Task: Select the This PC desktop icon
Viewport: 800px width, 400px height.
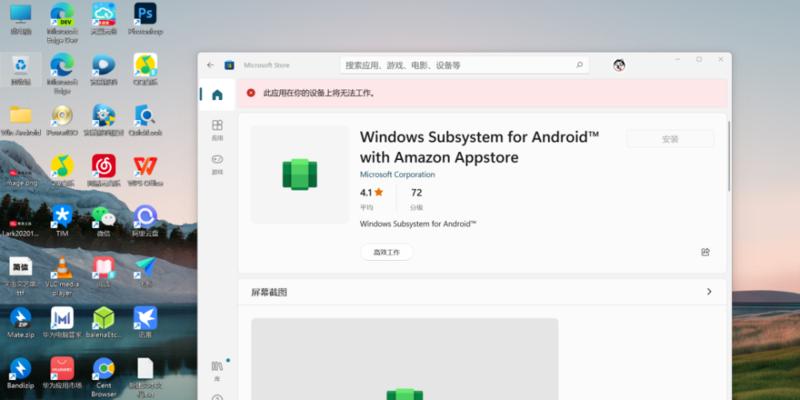Action: (21, 18)
